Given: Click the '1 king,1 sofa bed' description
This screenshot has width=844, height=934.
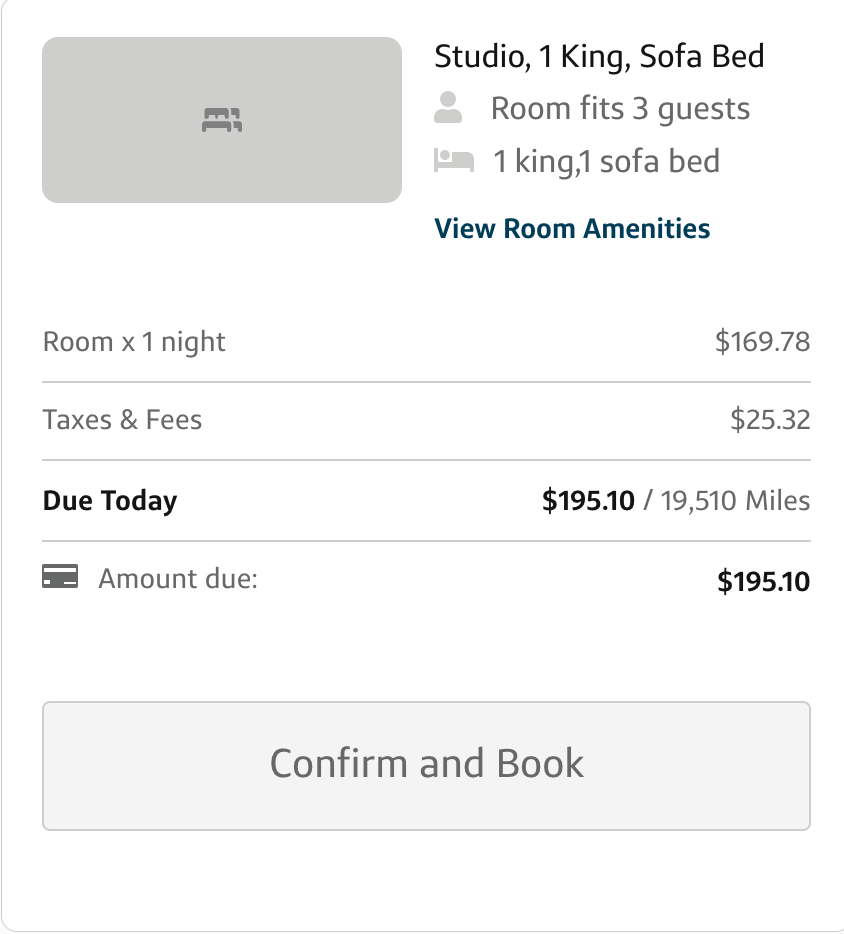Looking at the screenshot, I should [x=606, y=161].
